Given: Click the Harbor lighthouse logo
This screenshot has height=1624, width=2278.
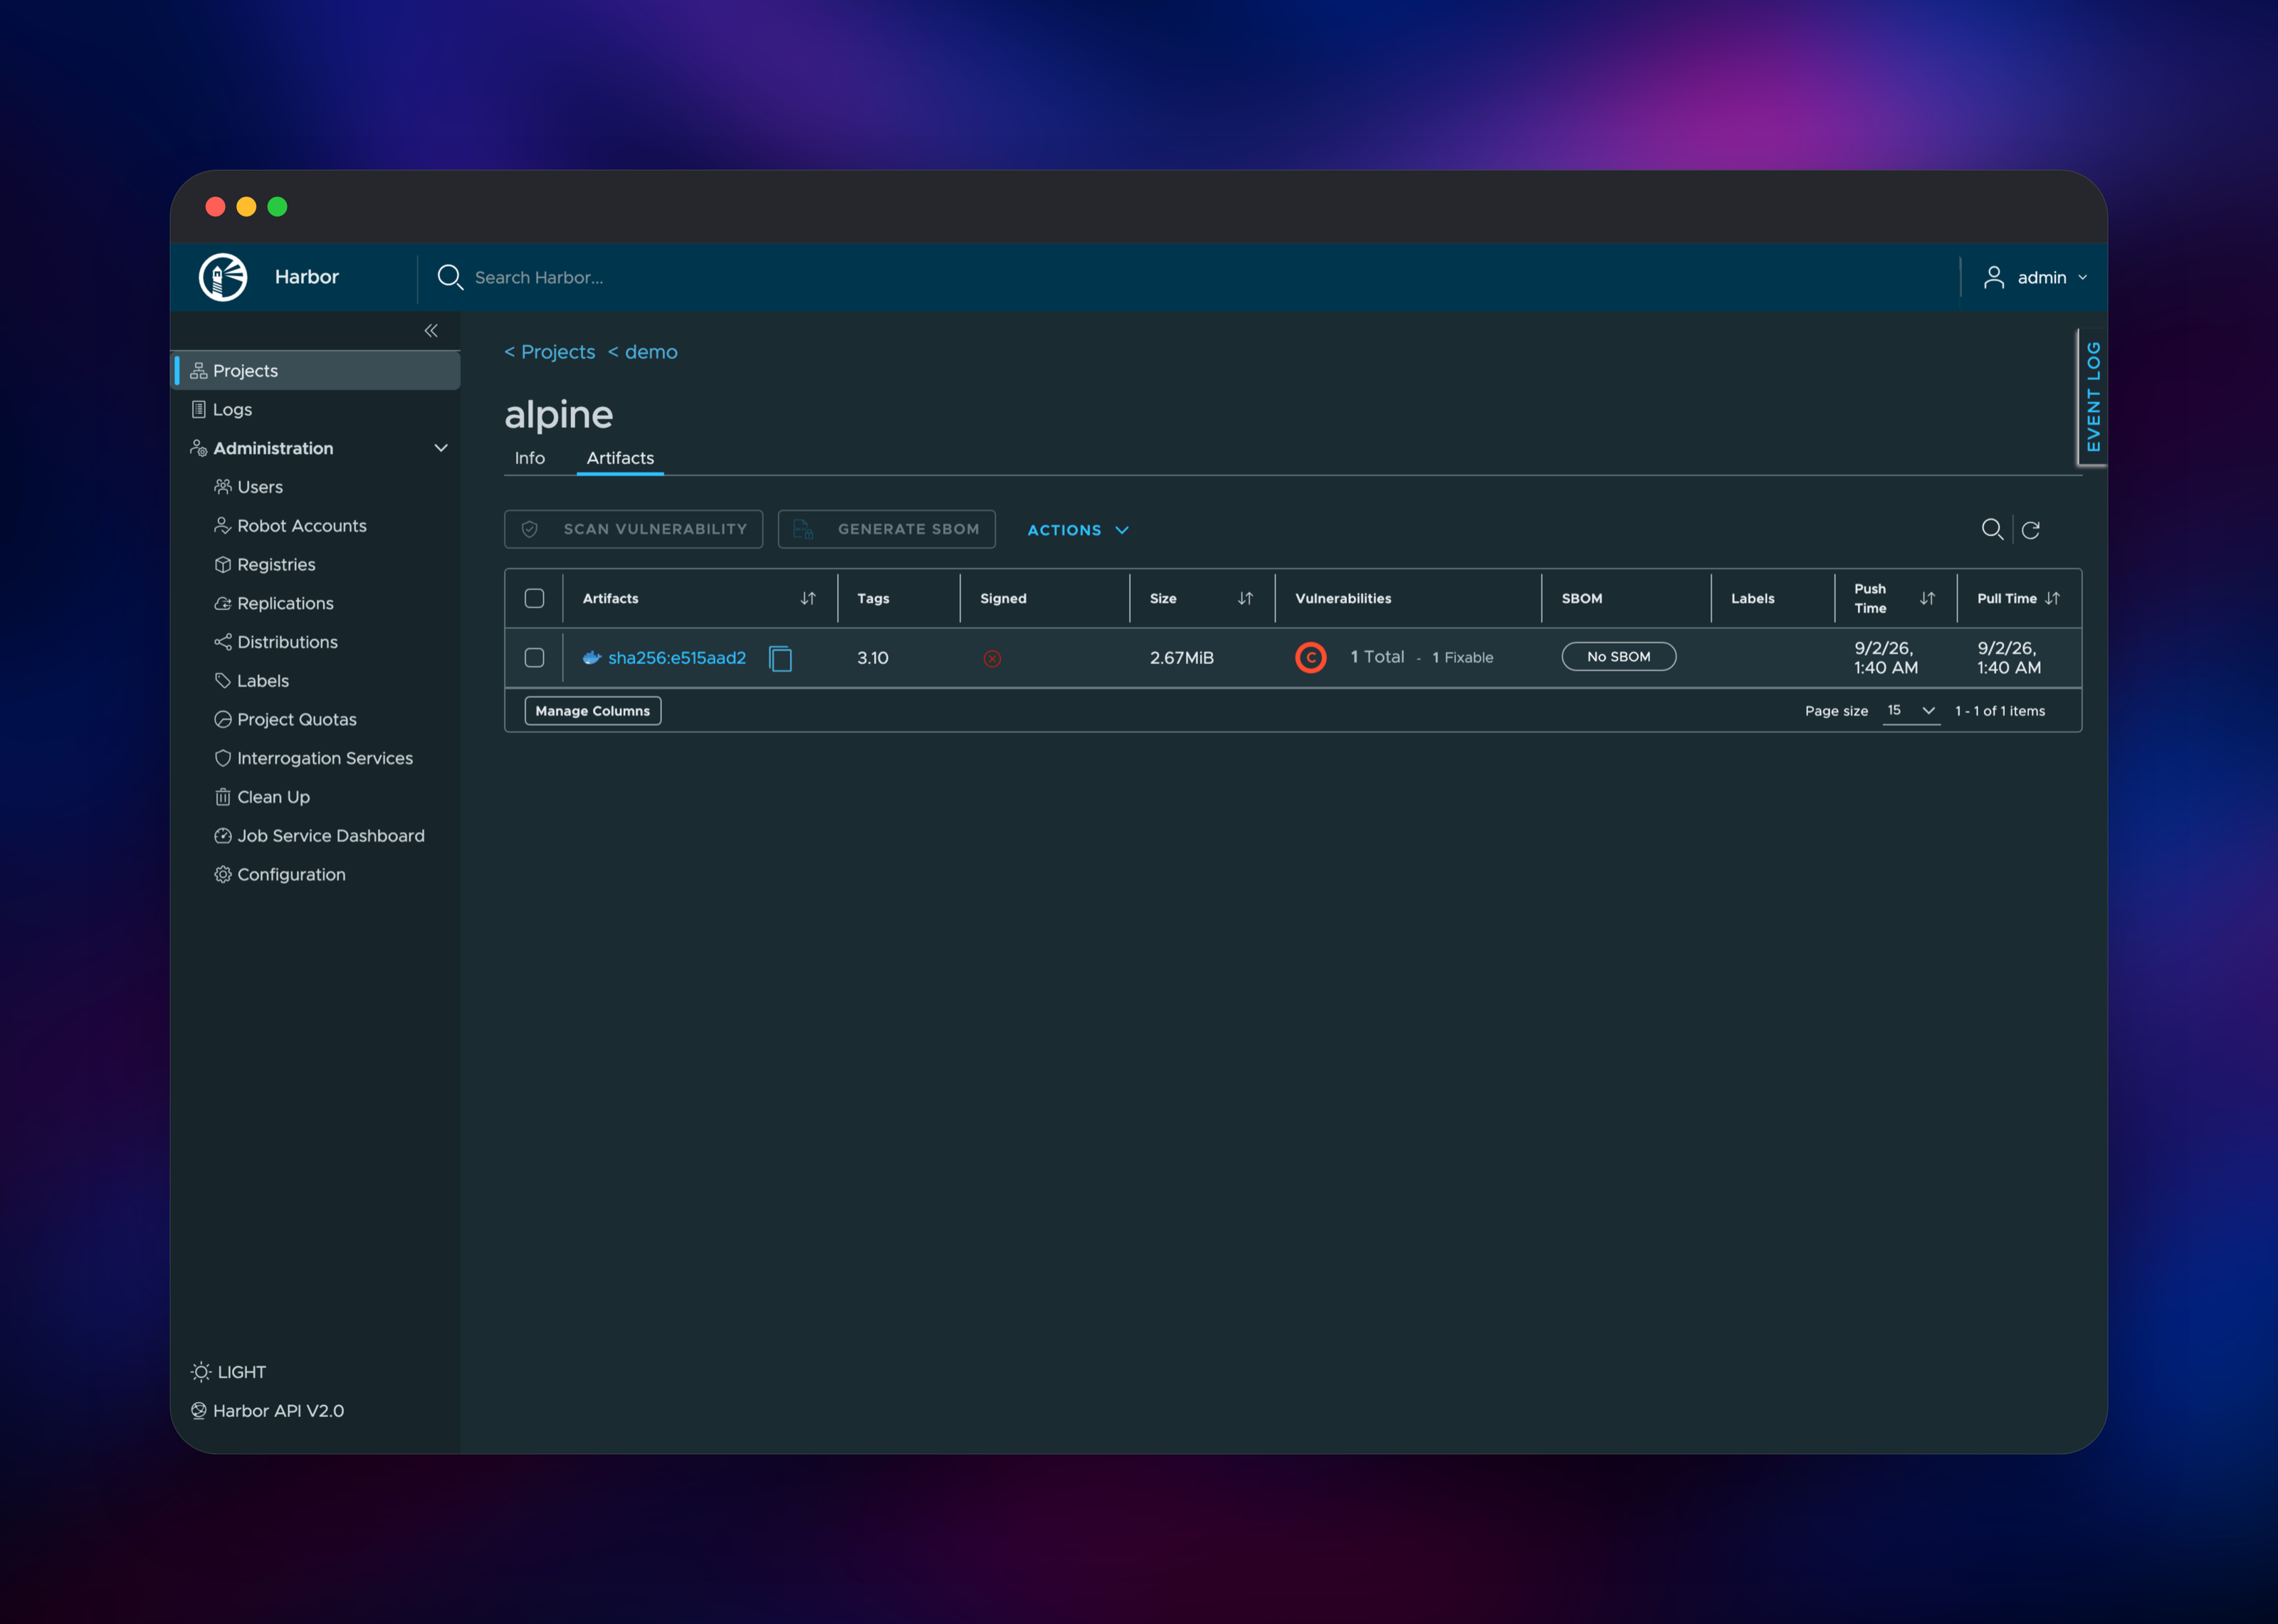Looking at the screenshot, I should [x=223, y=277].
